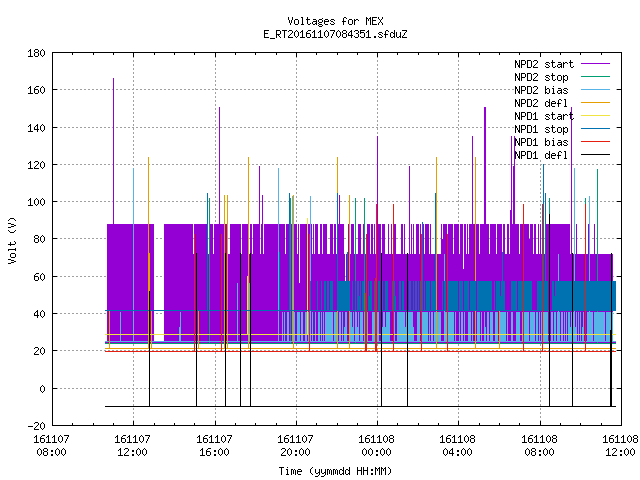The height and width of the screenshot is (480, 640).
Task: Click the NPD2 stop green legend line
Action: pos(595,77)
